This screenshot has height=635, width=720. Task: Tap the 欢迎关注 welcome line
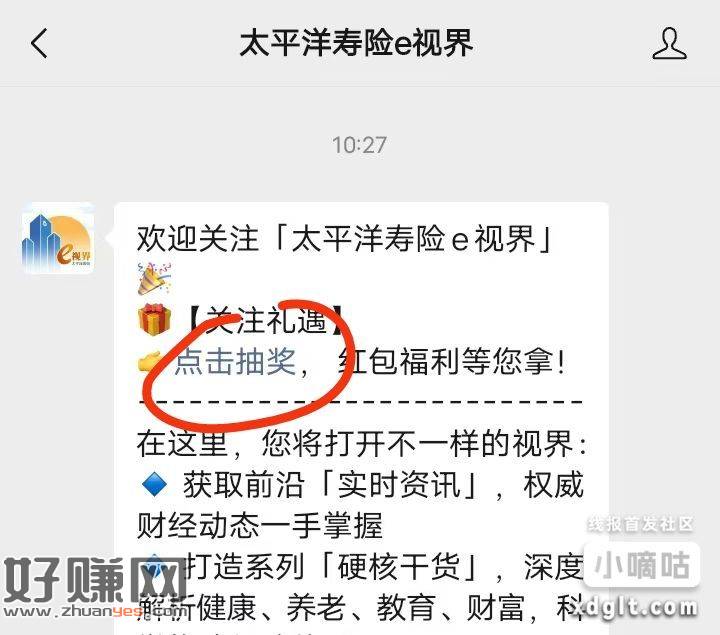[345, 239]
